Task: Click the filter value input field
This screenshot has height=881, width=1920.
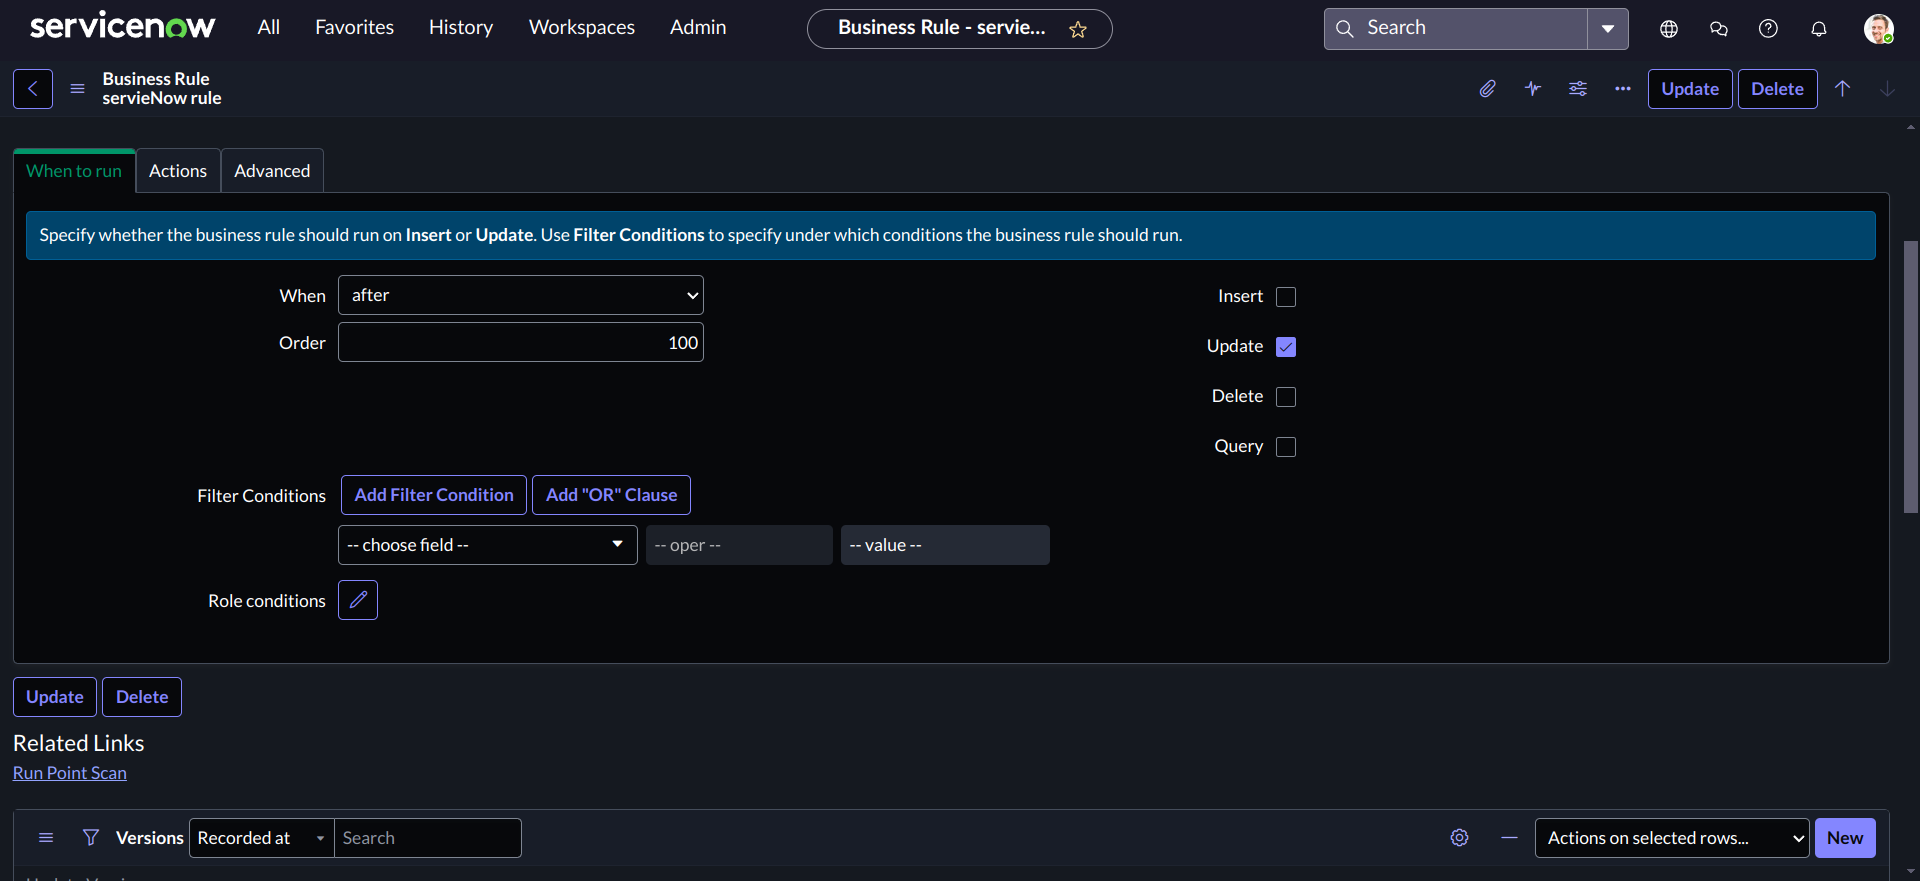Action: click(945, 545)
